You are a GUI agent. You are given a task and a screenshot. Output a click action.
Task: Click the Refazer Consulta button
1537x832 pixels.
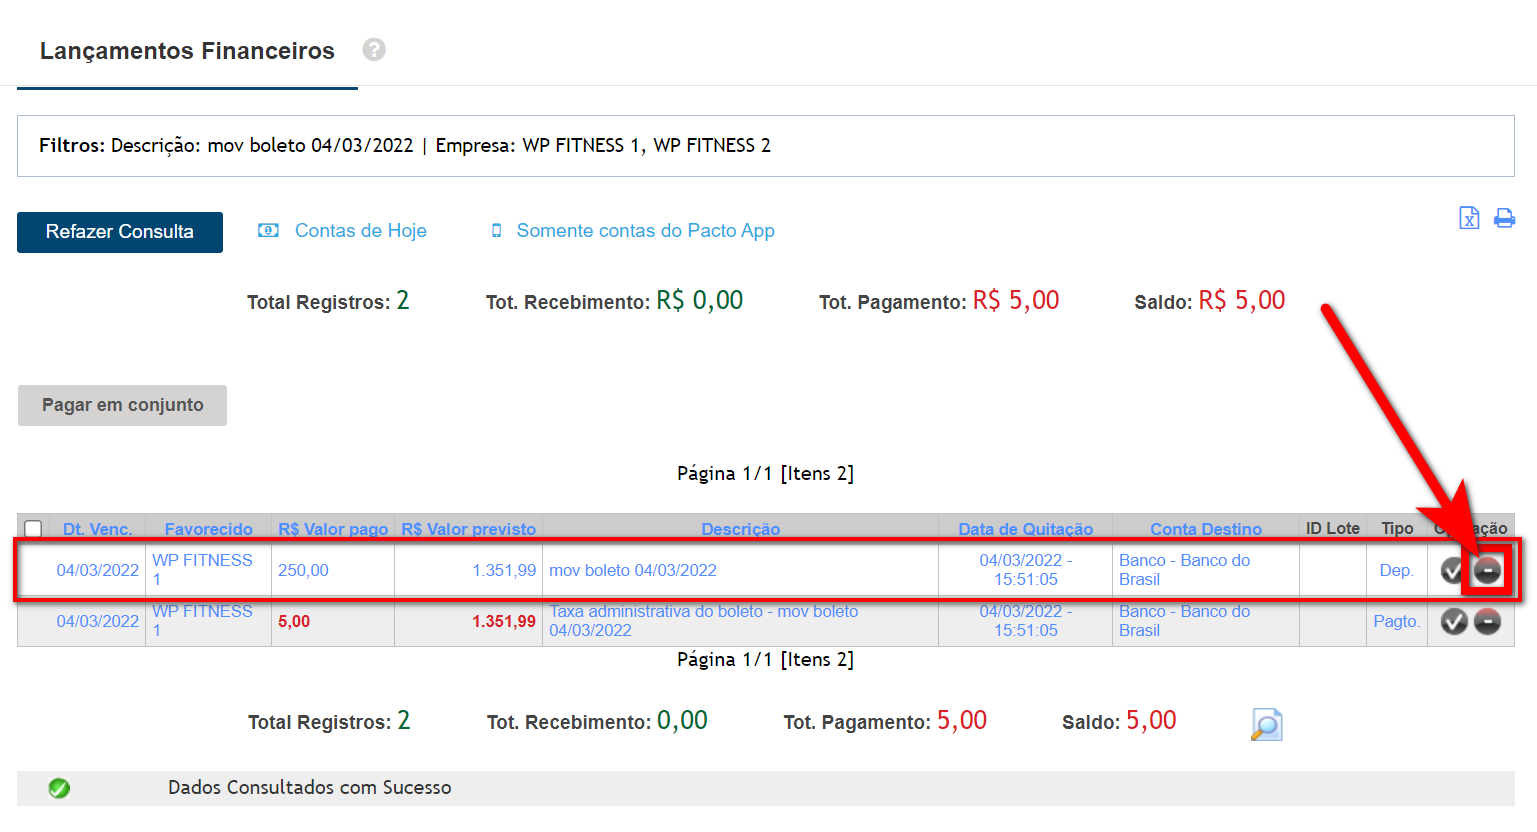click(x=120, y=232)
